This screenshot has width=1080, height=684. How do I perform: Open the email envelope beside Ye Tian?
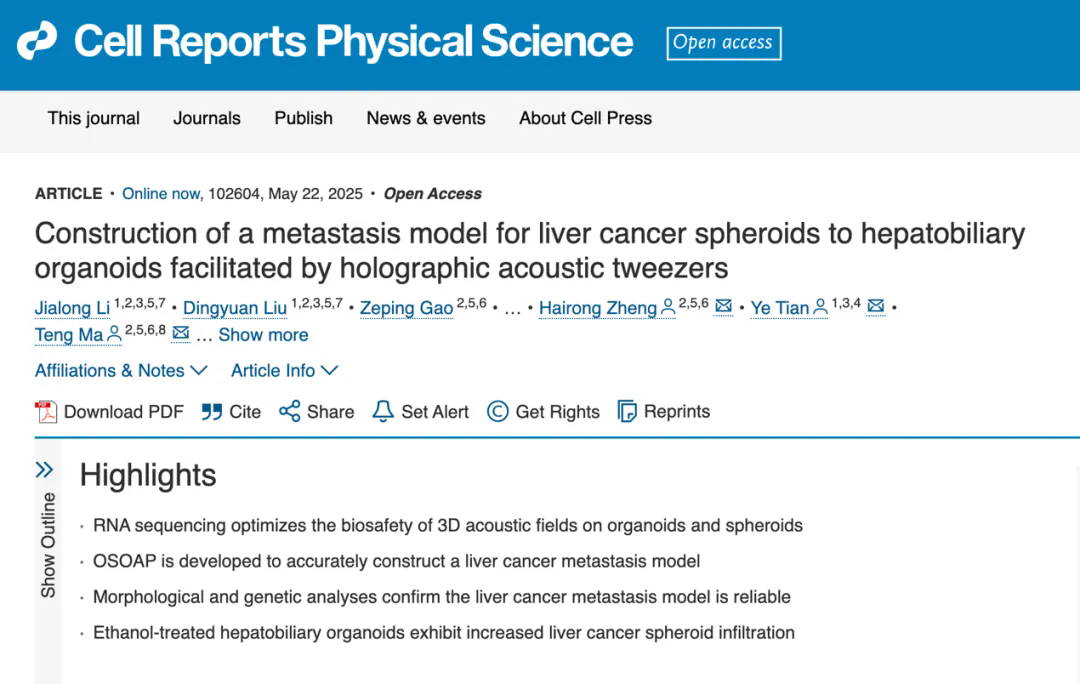click(876, 307)
